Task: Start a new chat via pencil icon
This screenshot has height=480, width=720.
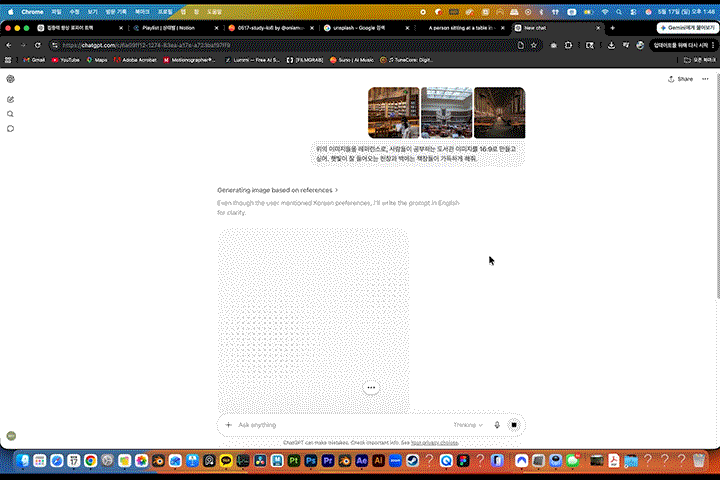Action: (11, 99)
